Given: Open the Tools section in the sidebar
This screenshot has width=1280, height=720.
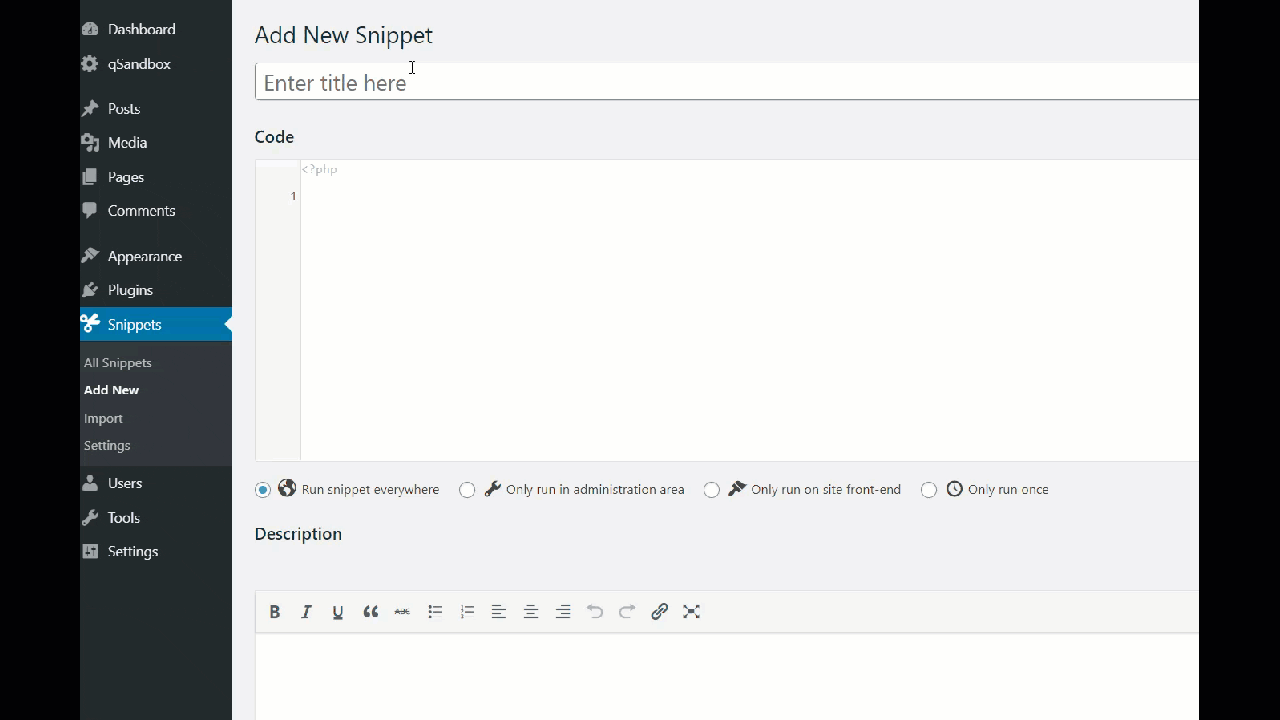Looking at the screenshot, I should point(123,517).
